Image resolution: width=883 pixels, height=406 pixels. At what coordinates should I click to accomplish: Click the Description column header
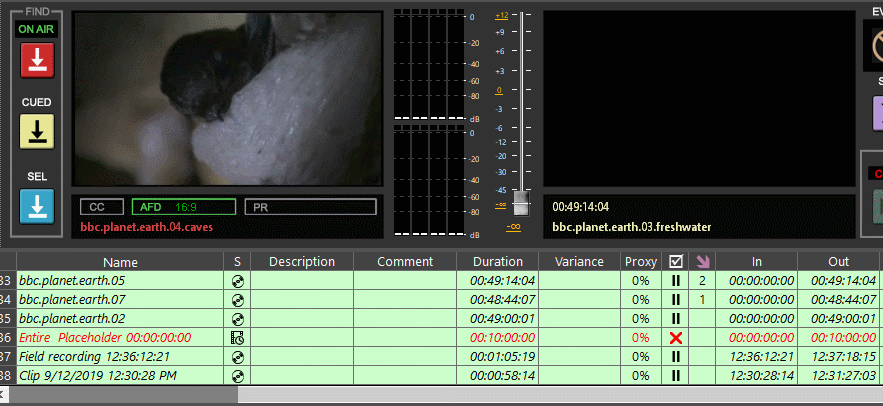pyautogui.click(x=302, y=261)
